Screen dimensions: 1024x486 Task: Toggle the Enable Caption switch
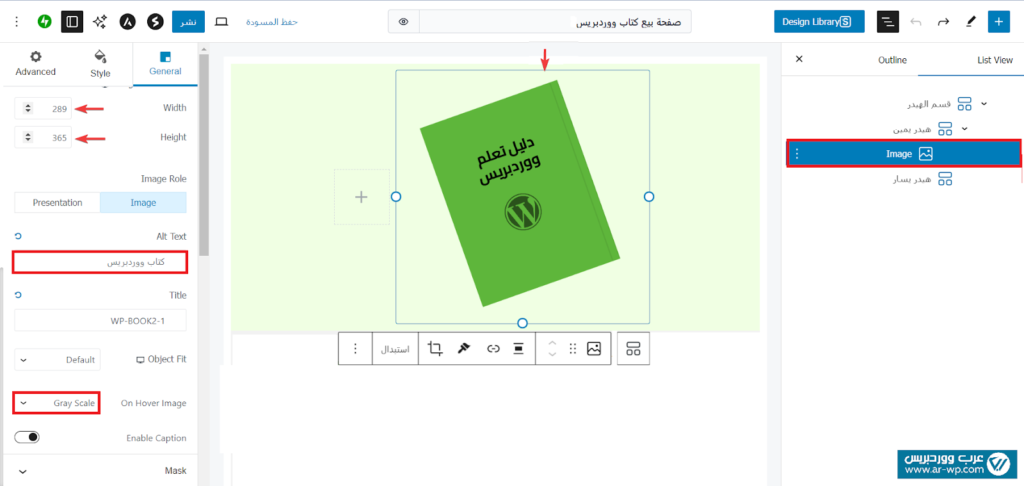click(x=28, y=437)
